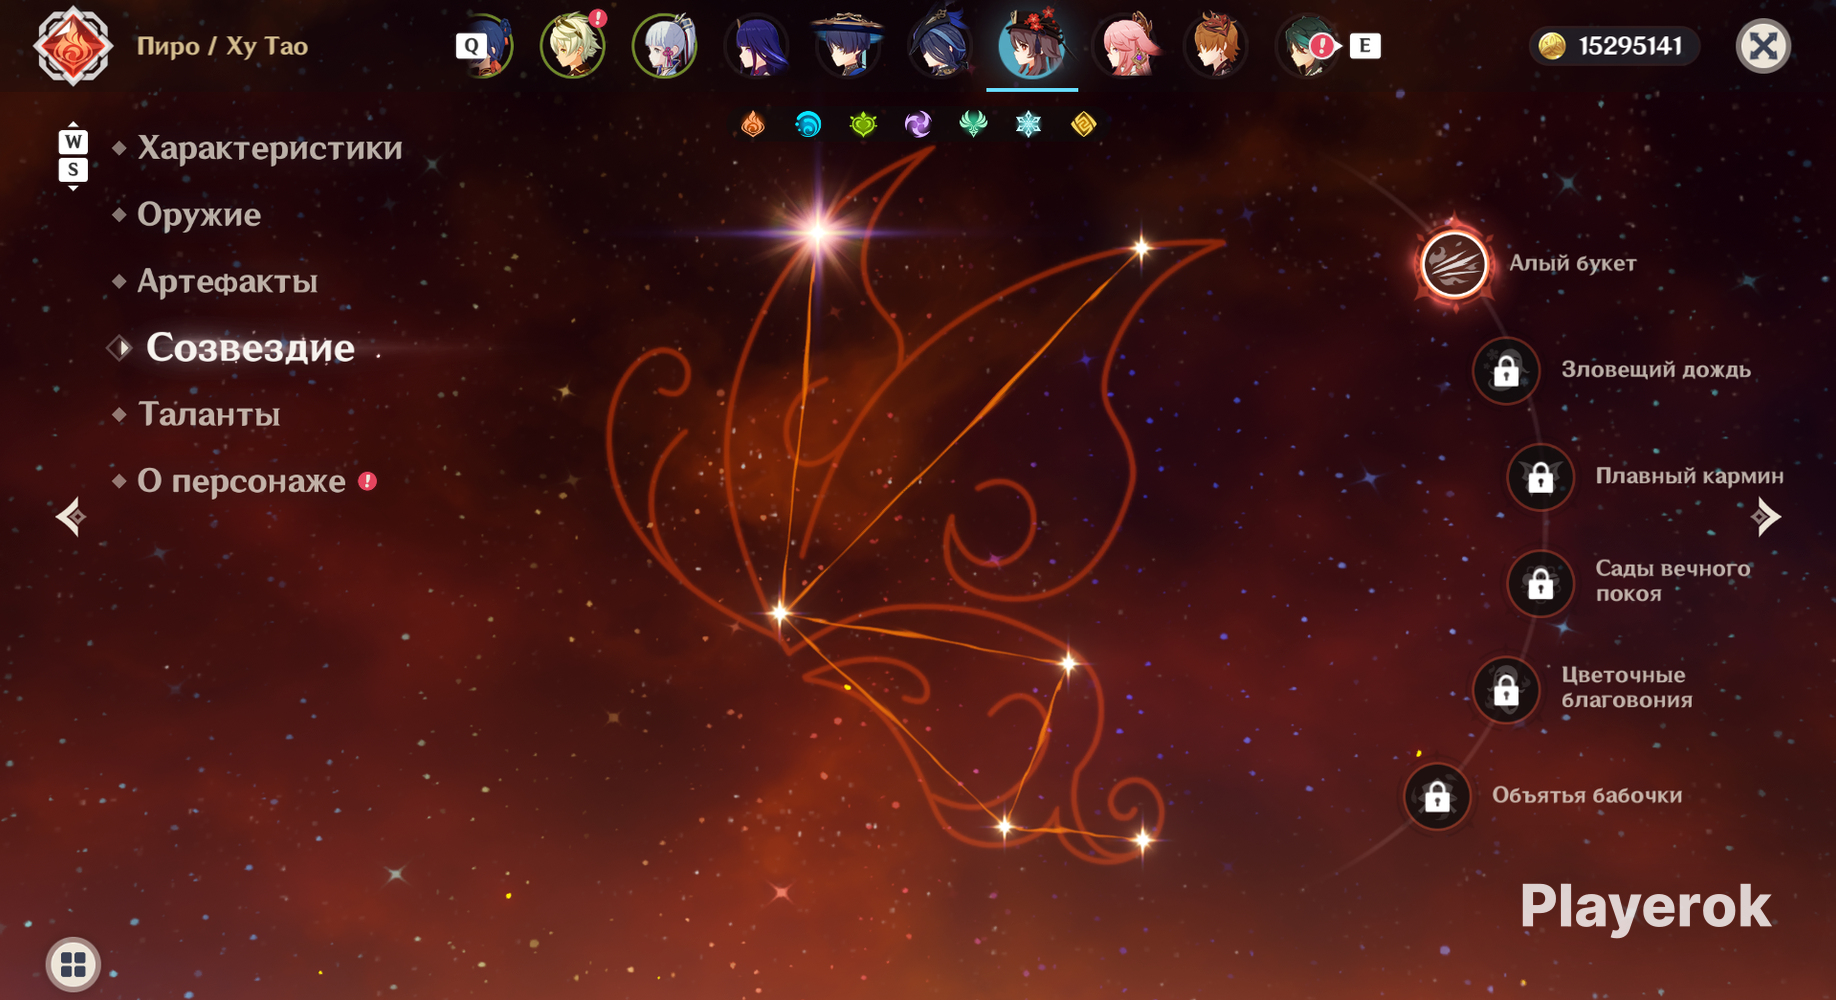Click the red alert badge on О персонаже

click(x=368, y=481)
